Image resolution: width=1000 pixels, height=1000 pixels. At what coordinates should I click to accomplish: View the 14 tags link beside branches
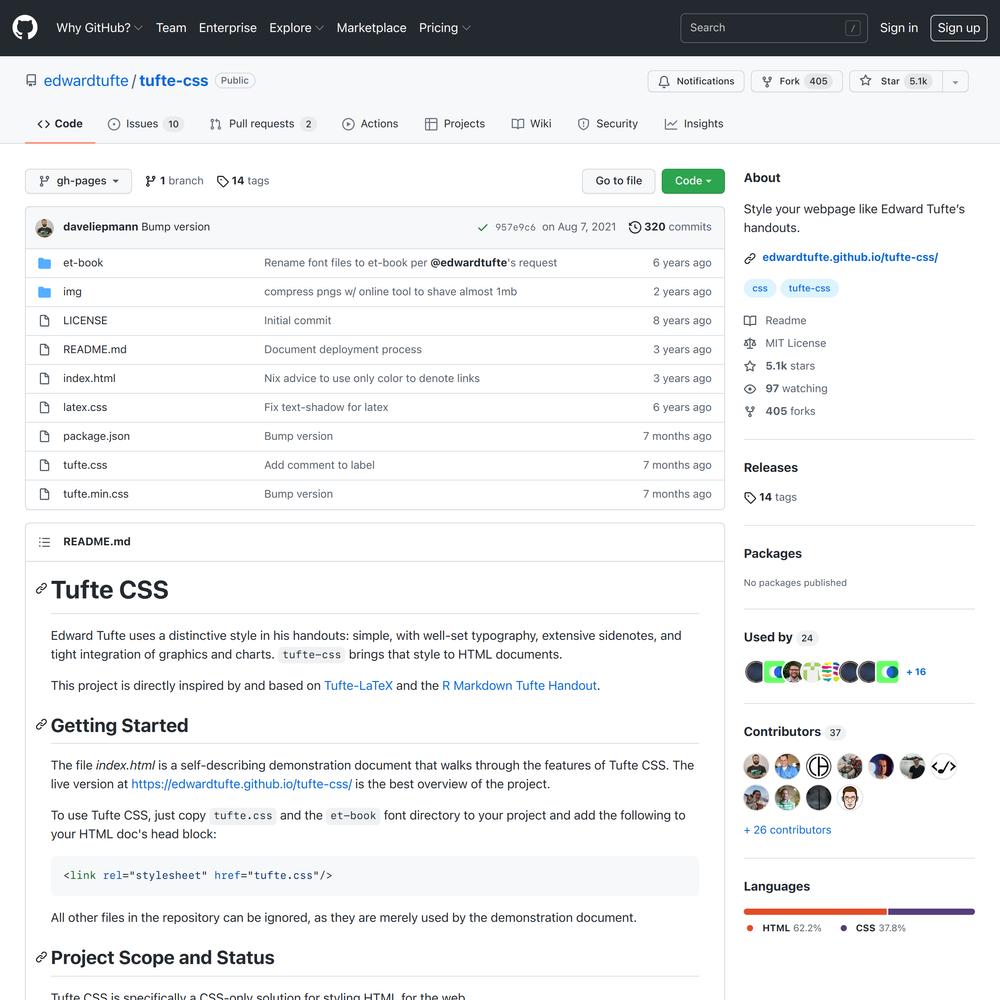(243, 181)
